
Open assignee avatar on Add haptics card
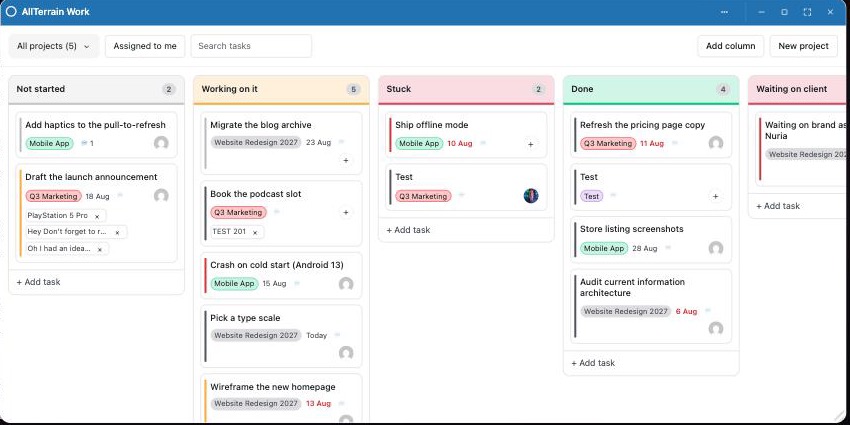coord(161,143)
